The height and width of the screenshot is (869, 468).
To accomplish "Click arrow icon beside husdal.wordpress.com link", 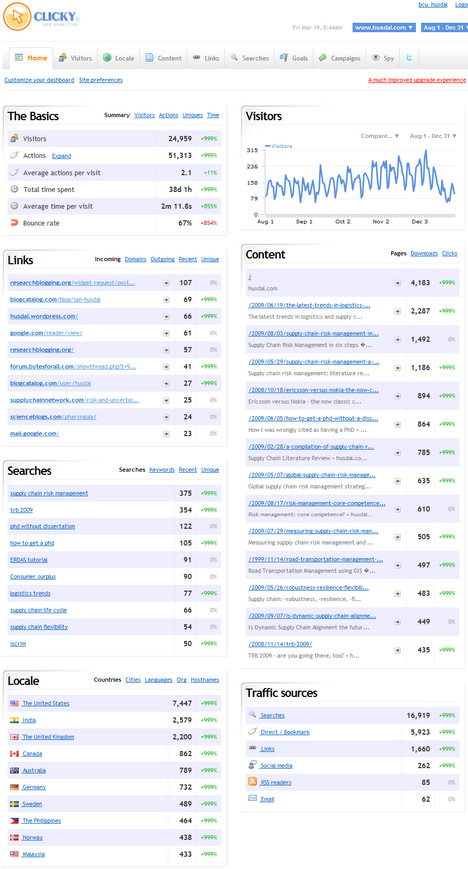I will (x=166, y=316).
